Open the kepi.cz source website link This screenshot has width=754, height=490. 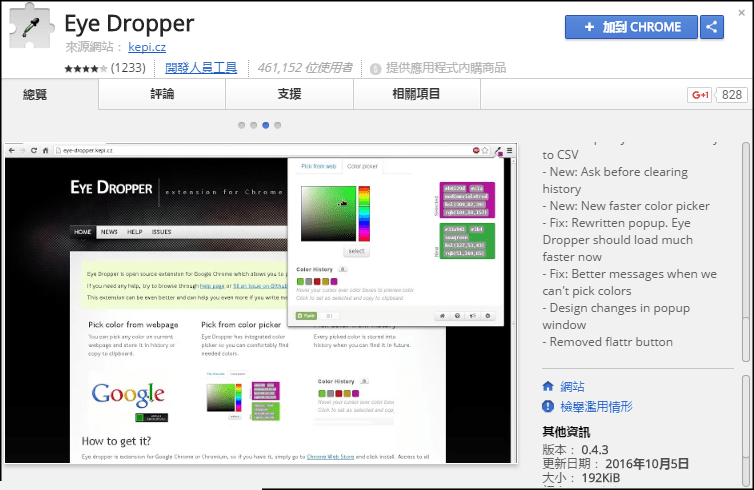click(146, 46)
